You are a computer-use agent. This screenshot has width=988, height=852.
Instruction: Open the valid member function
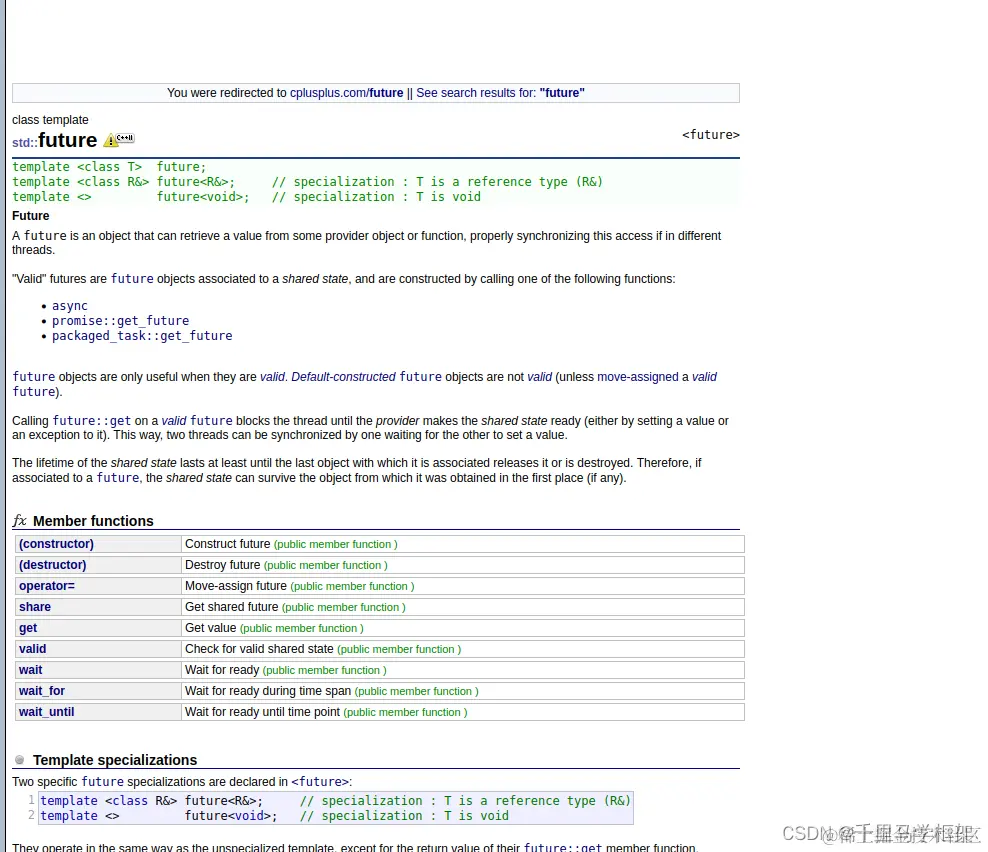(32, 648)
